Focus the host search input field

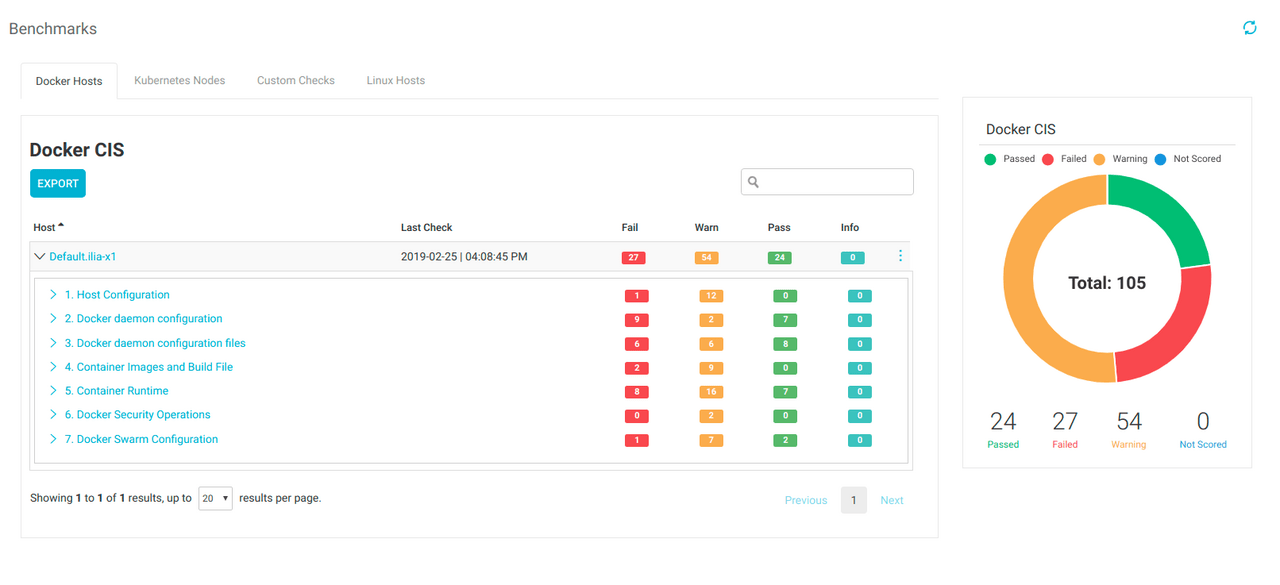[827, 182]
